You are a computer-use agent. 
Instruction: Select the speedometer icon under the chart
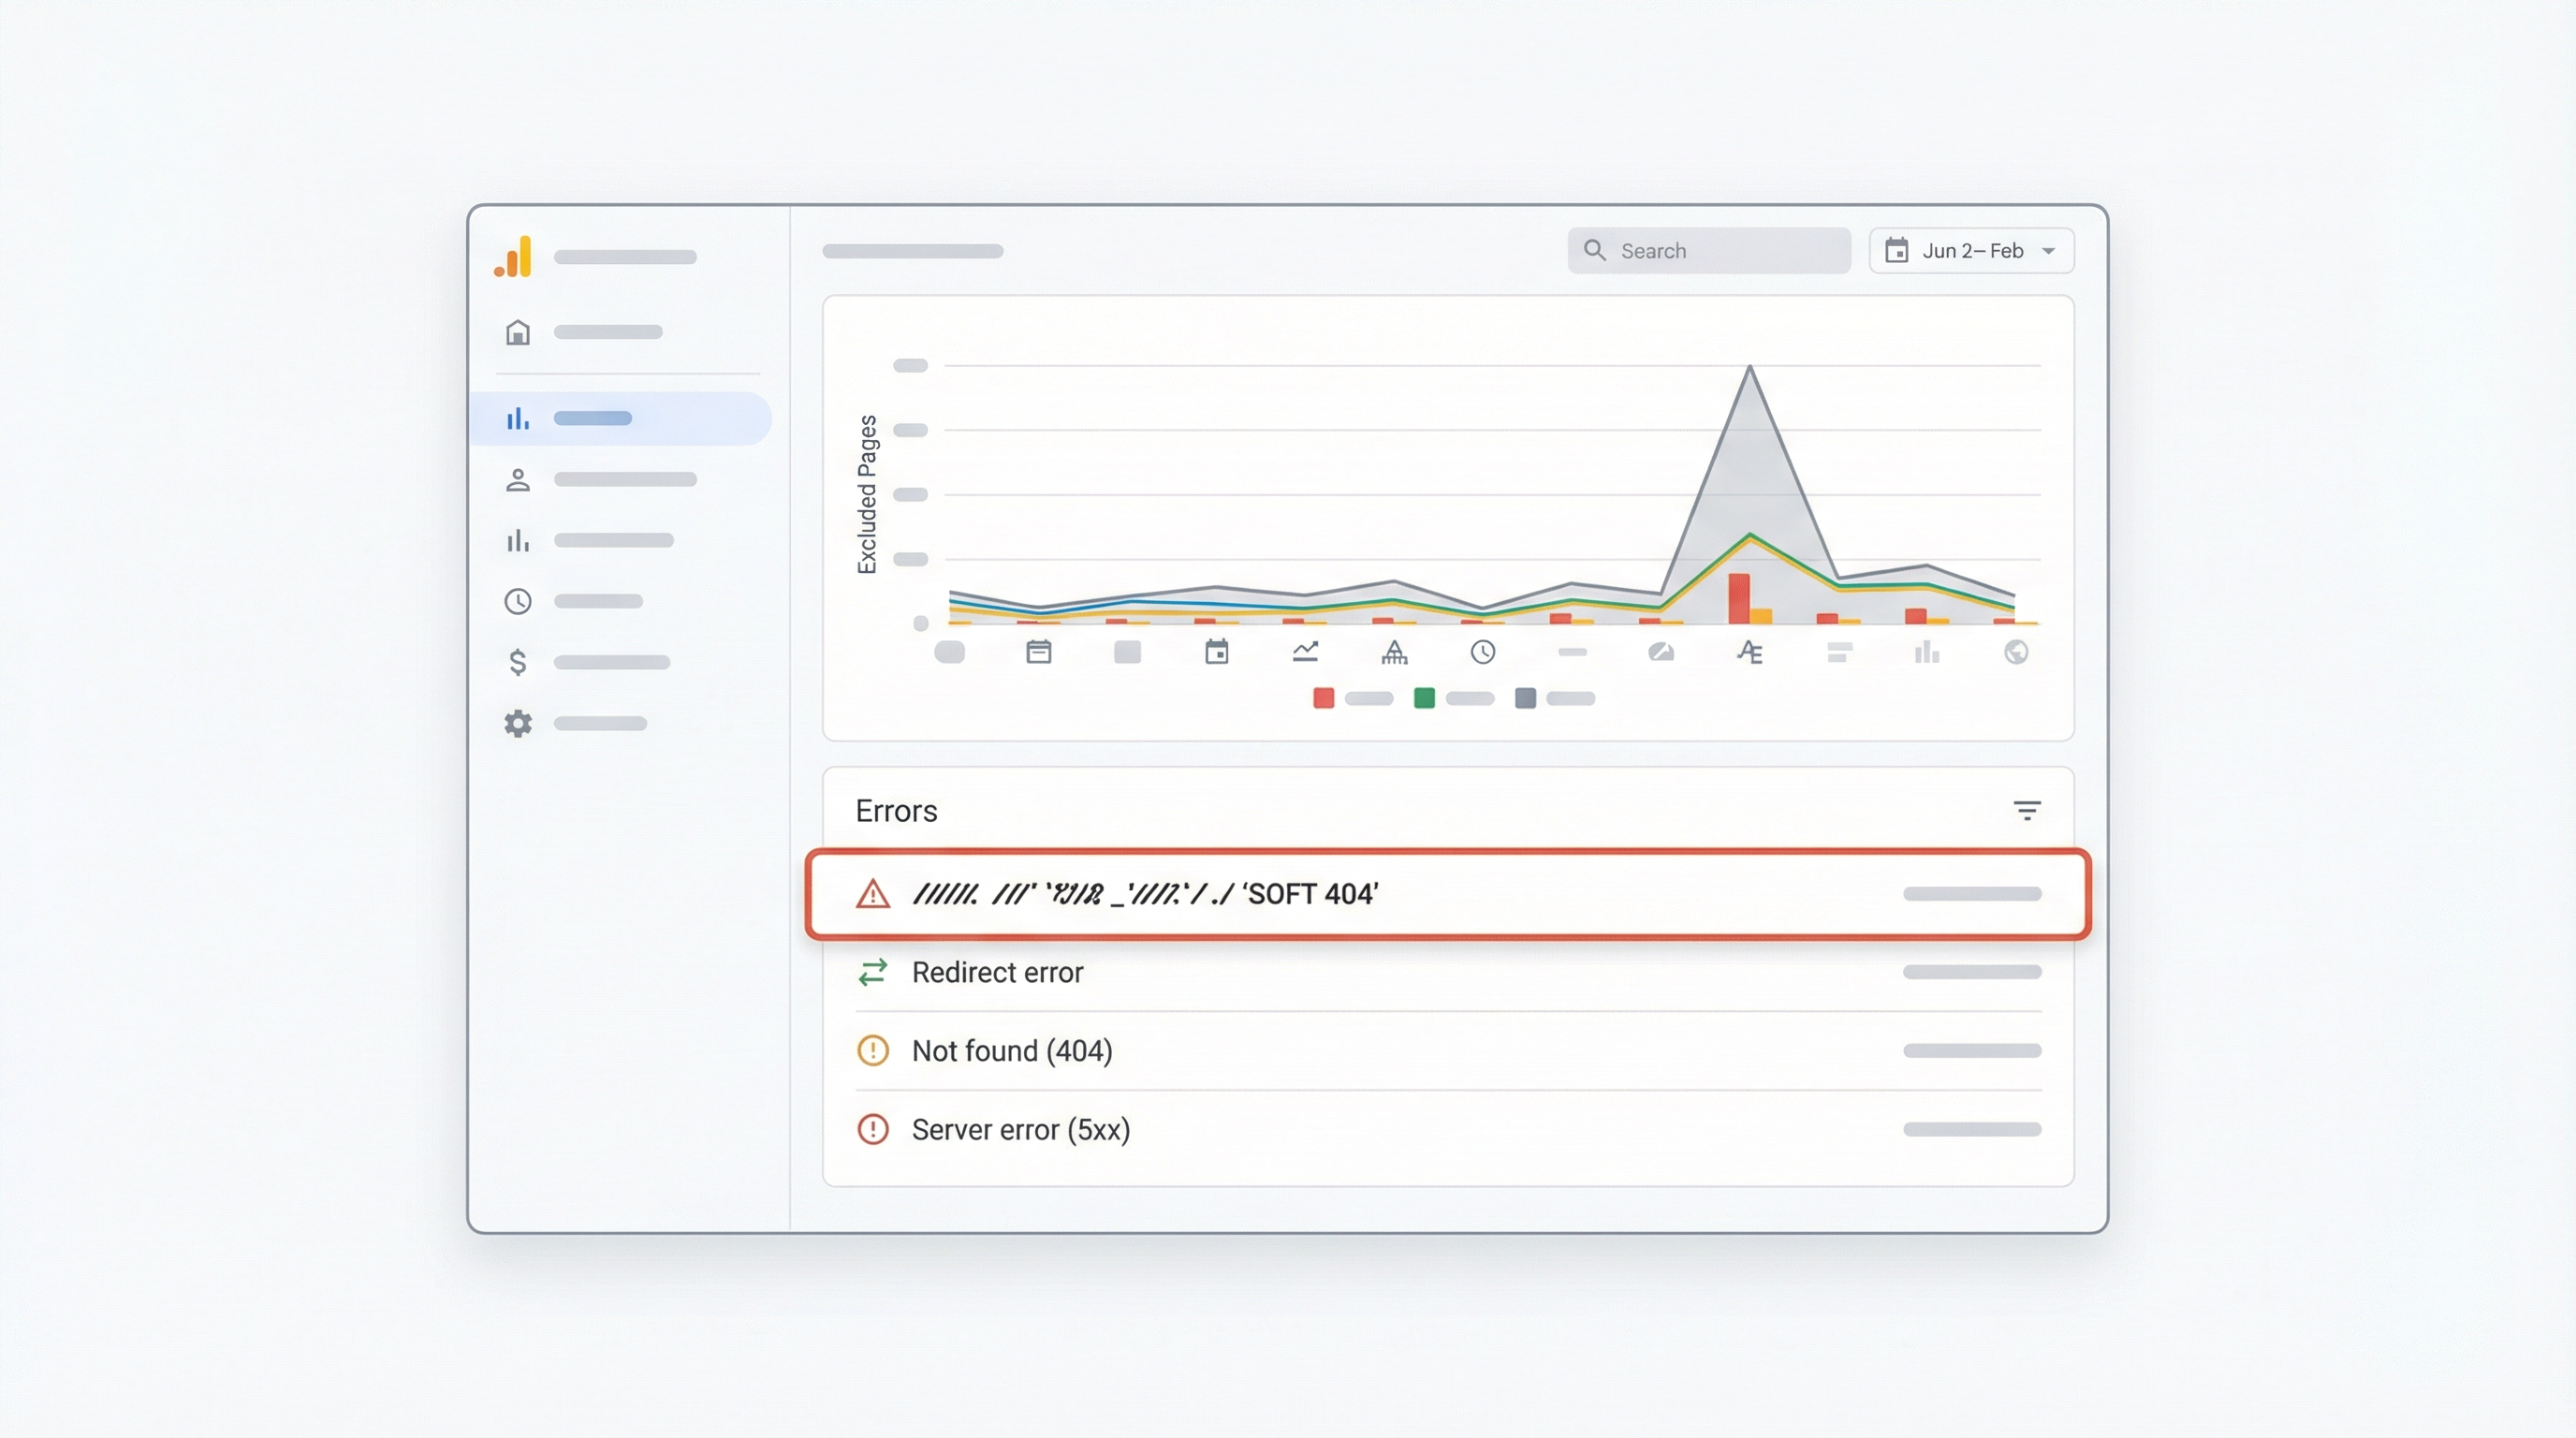click(x=1663, y=652)
